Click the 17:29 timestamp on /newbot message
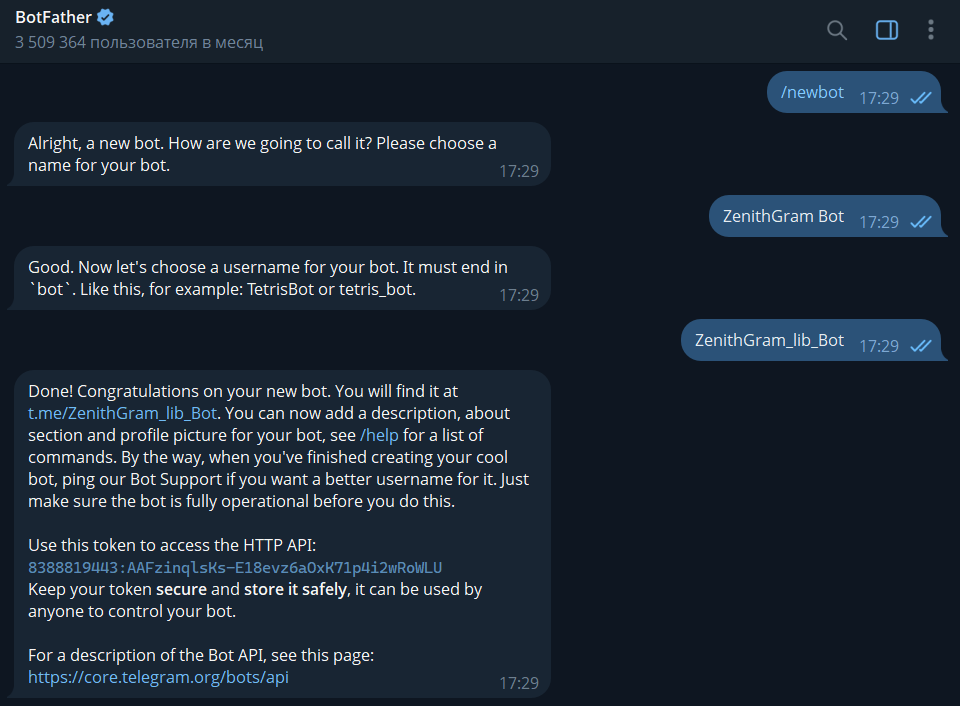Viewport: 960px width, 706px height. click(879, 98)
